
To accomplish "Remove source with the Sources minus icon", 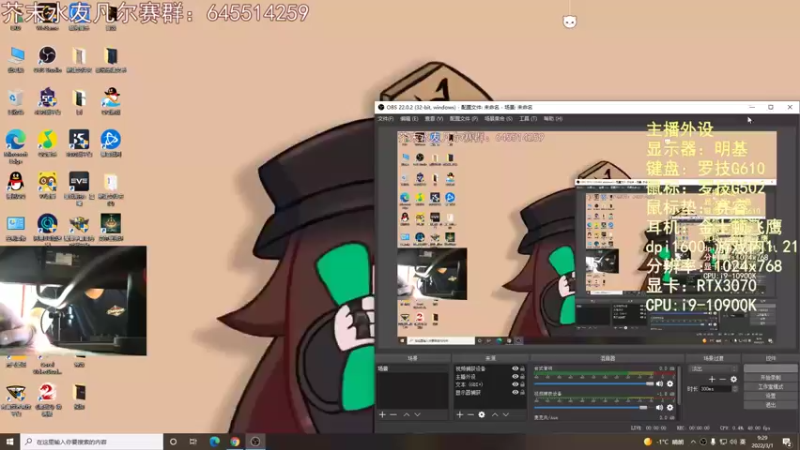I will pyautogui.click(x=470, y=415).
